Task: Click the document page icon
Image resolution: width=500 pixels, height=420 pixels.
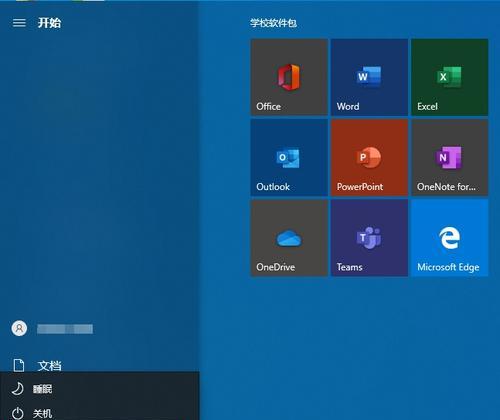Action: click(19, 365)
